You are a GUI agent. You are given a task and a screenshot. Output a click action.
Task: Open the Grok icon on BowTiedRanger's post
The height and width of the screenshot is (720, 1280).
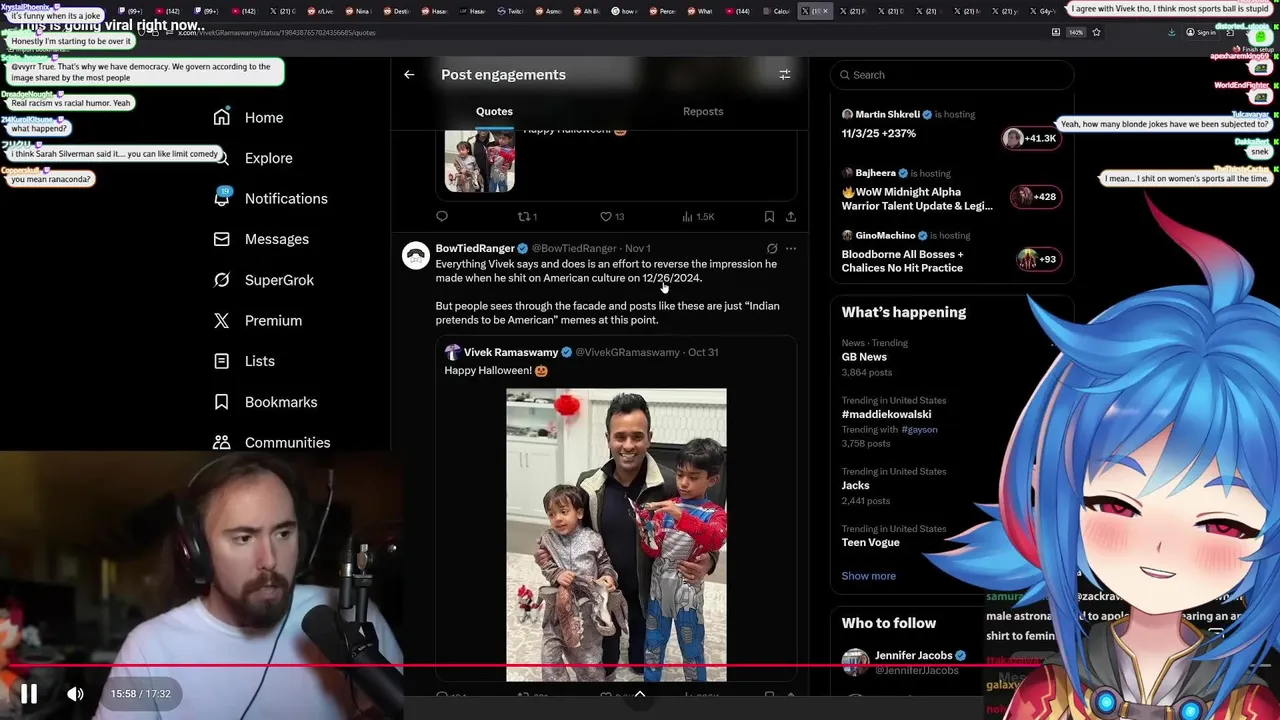(772, 248)
